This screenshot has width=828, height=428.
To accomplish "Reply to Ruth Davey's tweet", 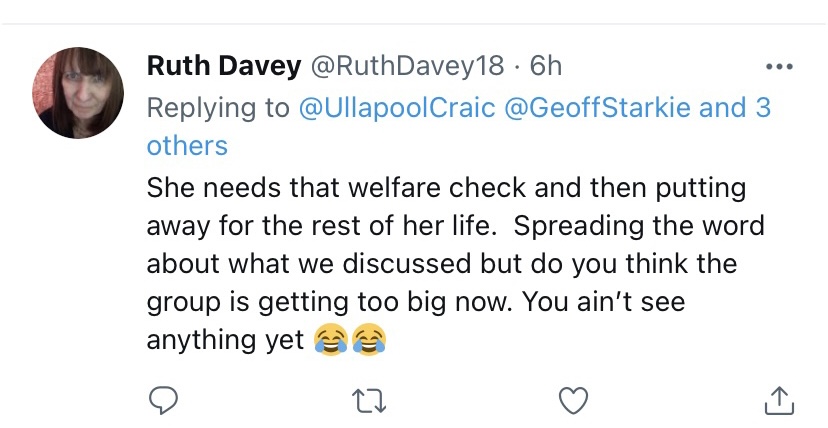I will pos(162,400).
